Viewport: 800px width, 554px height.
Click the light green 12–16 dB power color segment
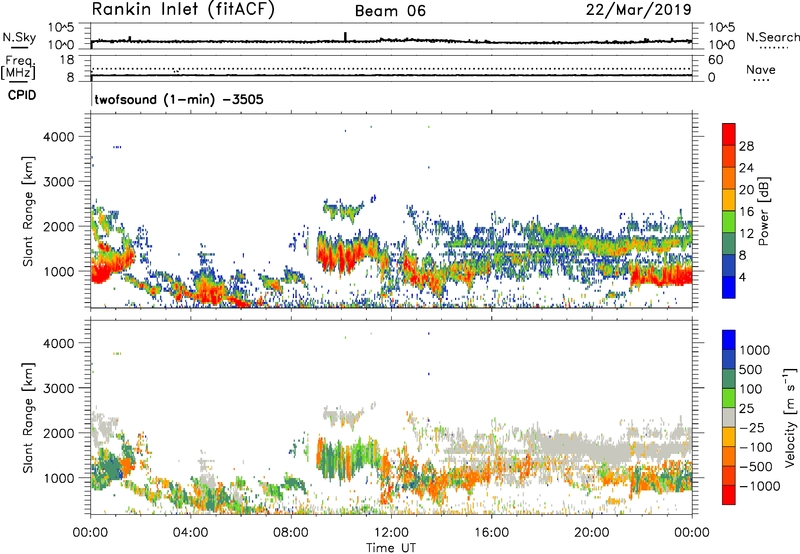click(x=729, y=222)
